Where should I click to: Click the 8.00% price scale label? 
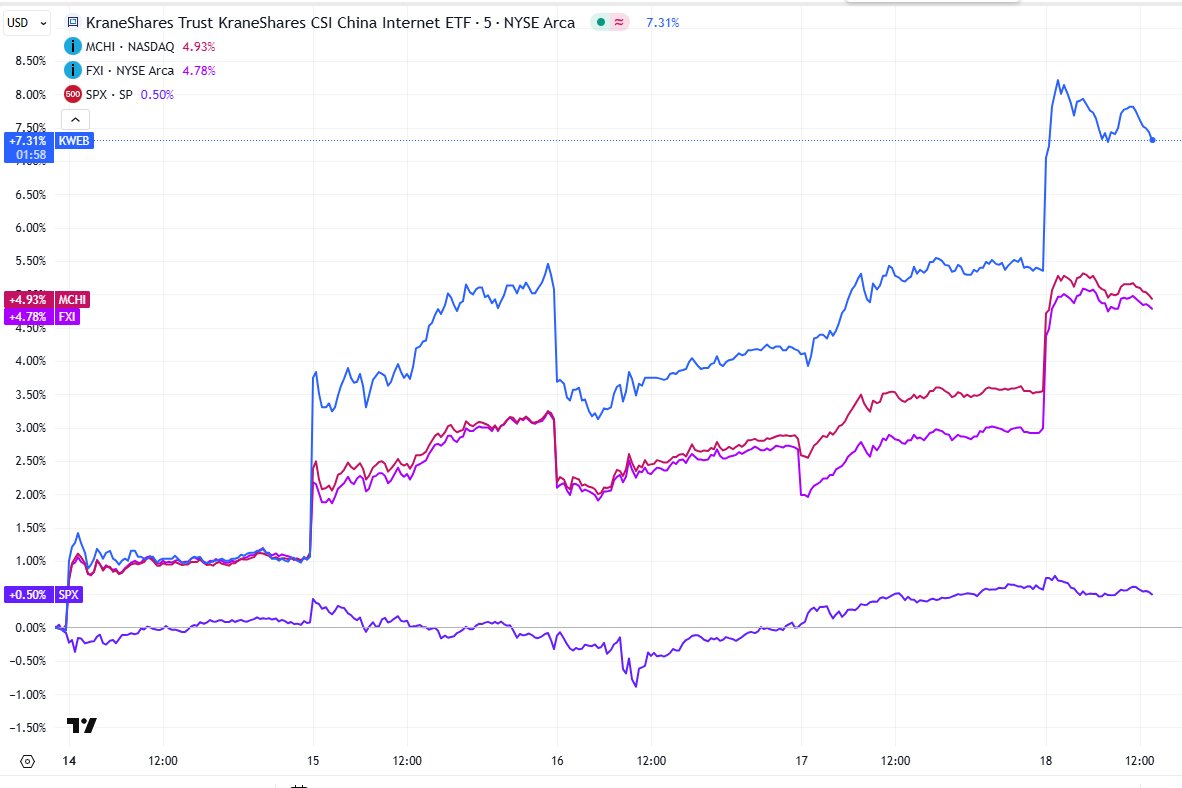click(x=30, y=94)
